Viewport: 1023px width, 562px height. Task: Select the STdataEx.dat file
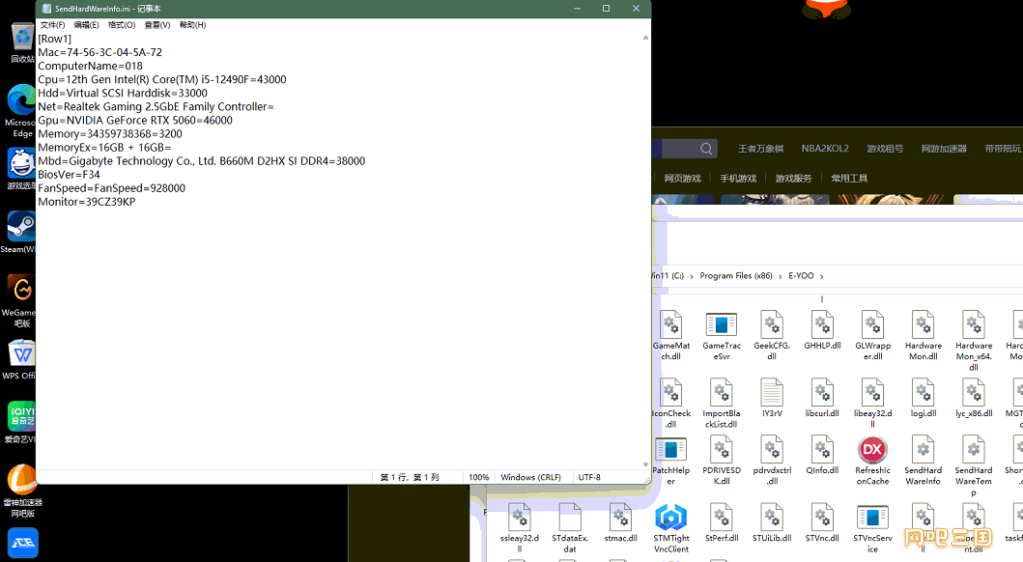(x=570, y=529)
